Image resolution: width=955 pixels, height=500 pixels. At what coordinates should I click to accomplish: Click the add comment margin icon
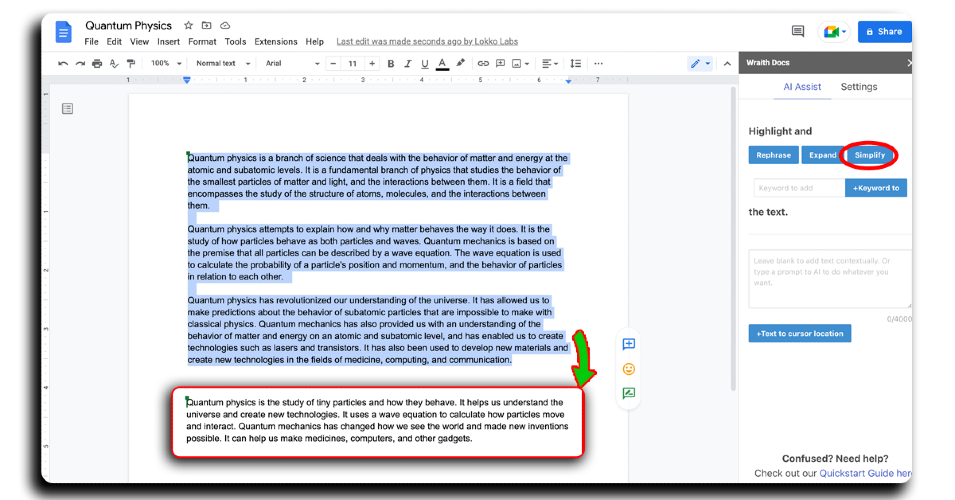(629, 344)
